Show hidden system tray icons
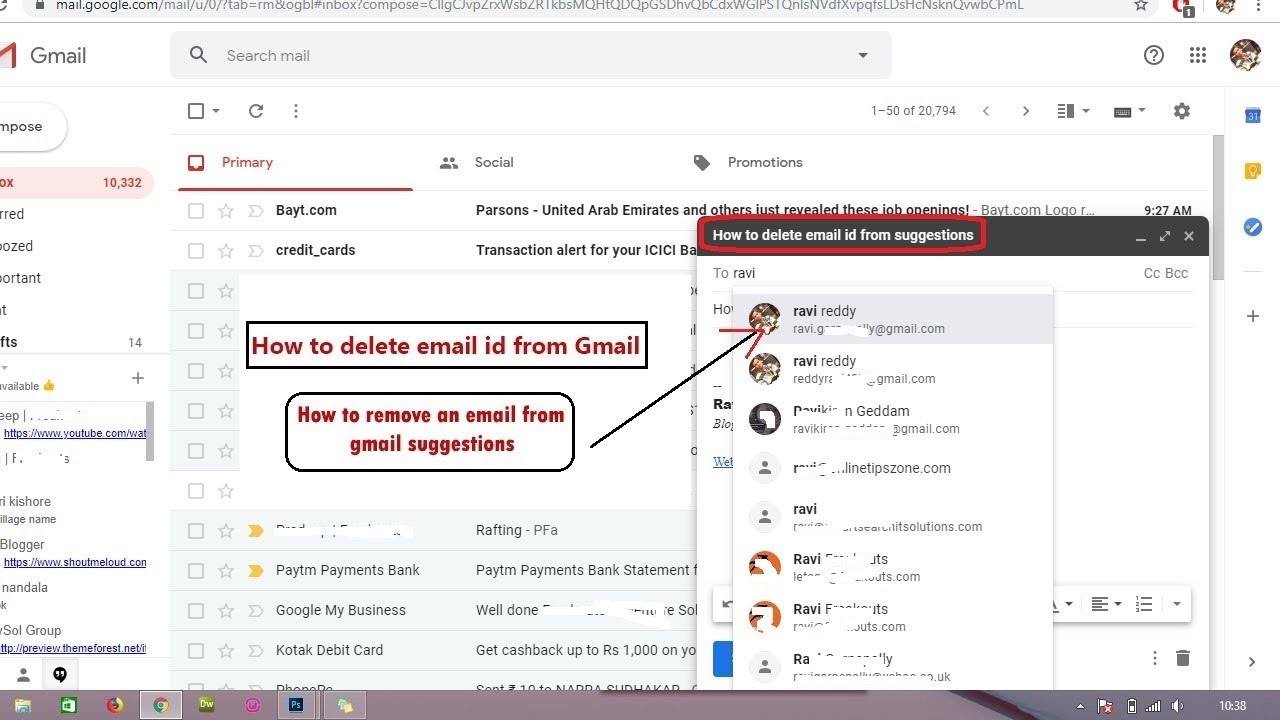This screenshot has height=720, width=1280. point(1080,706)
